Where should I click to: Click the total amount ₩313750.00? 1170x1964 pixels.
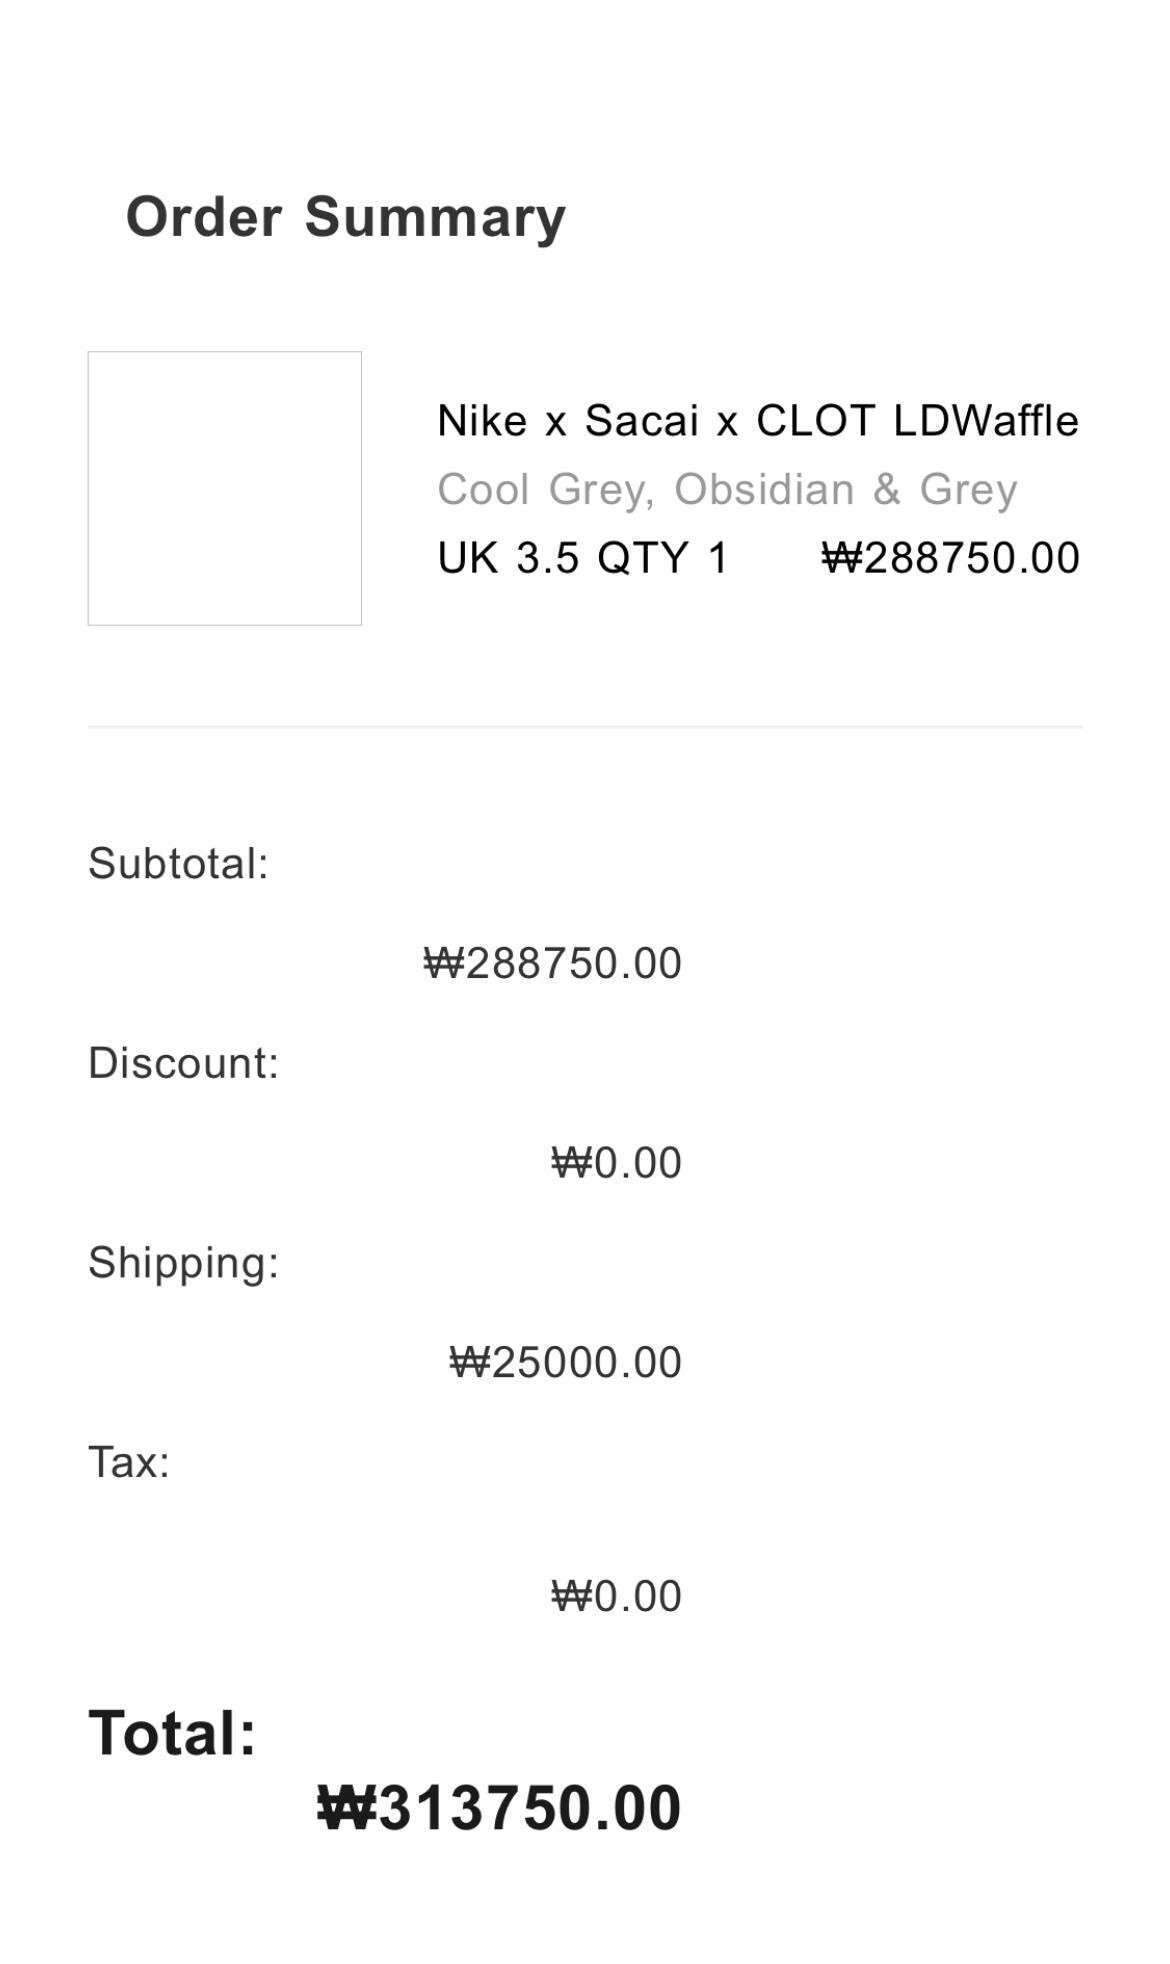[x=498, y=1808]
